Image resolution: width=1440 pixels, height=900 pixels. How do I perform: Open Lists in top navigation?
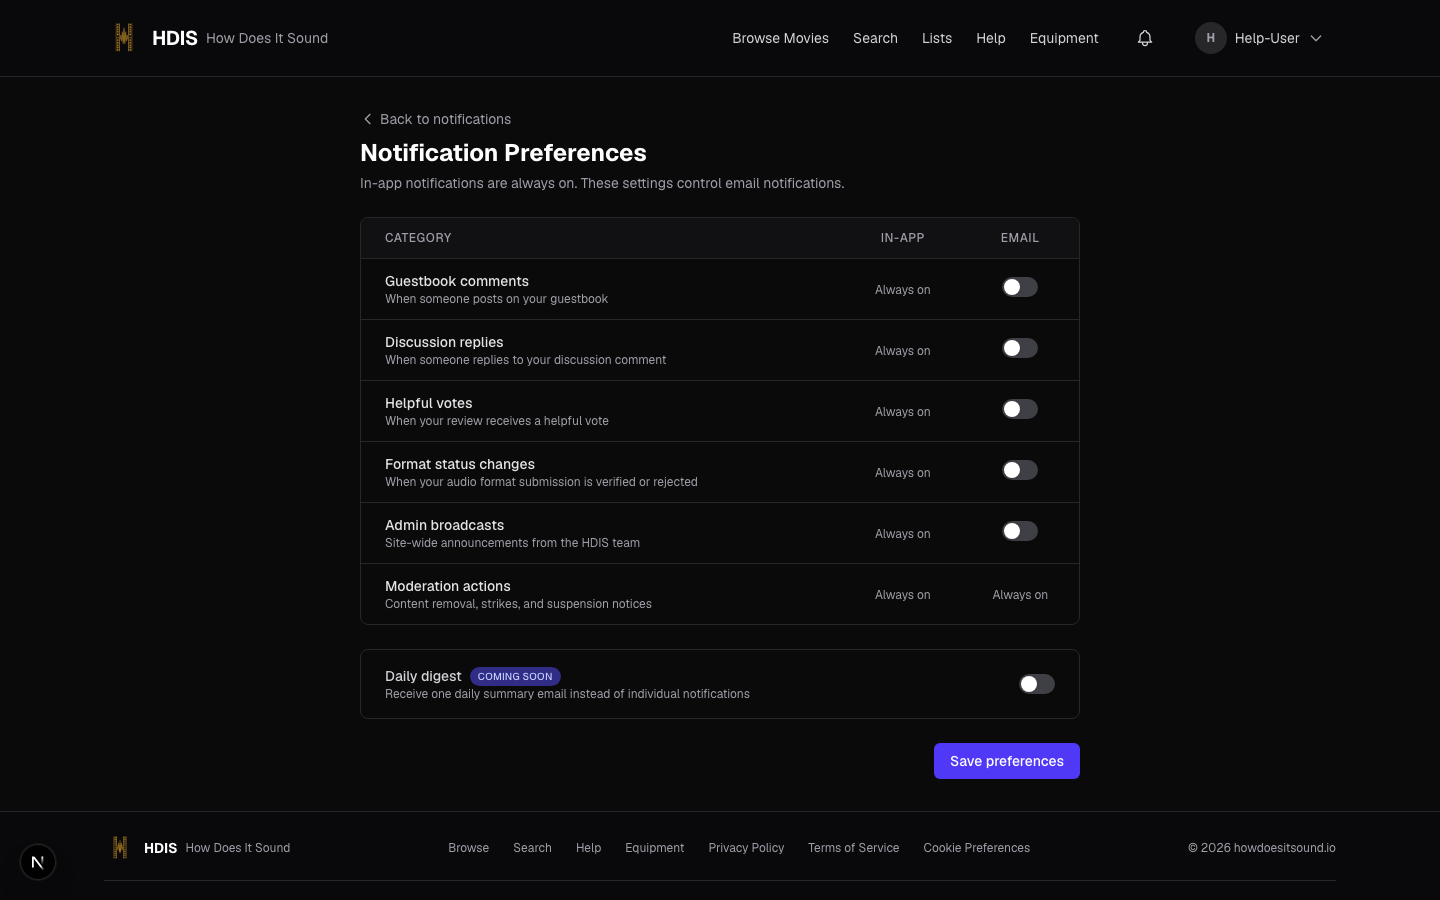tap(937, 38)
